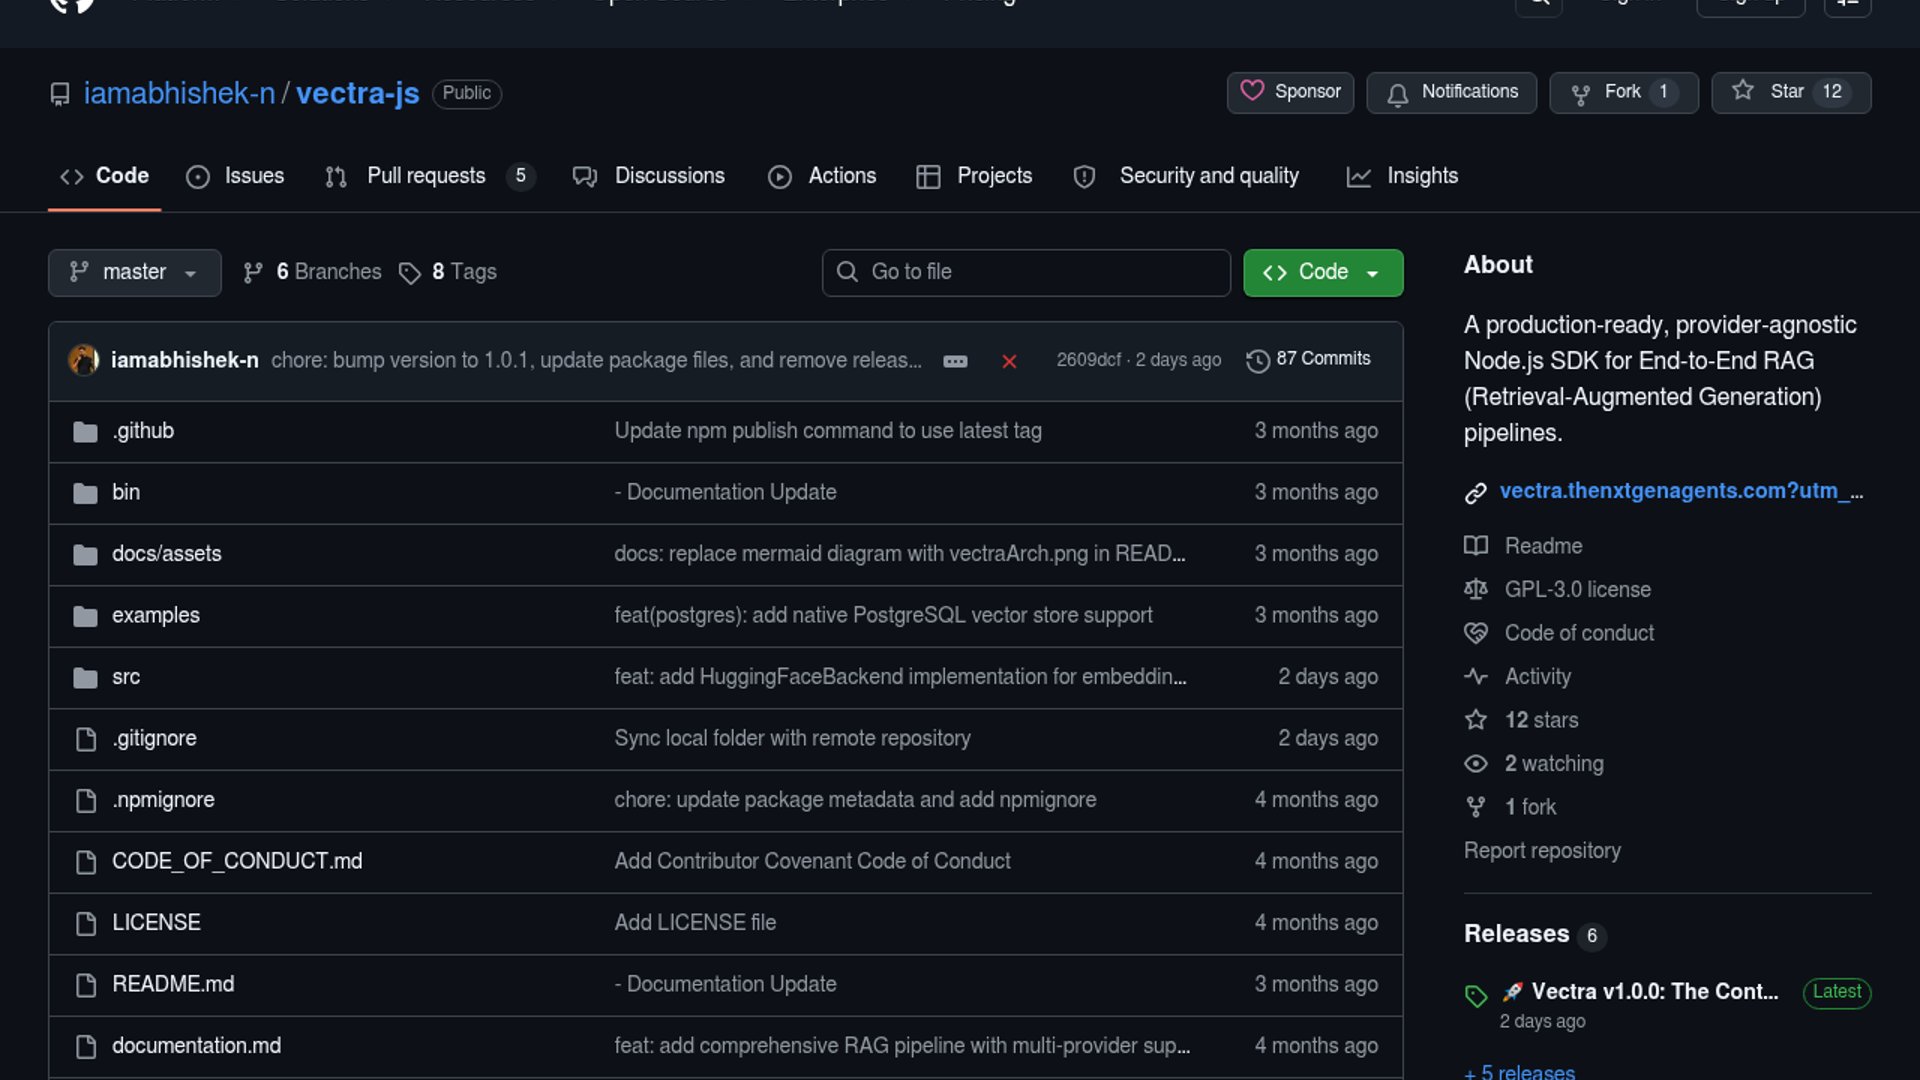
Task: Open the master branch dropdown
Action: 134,272
